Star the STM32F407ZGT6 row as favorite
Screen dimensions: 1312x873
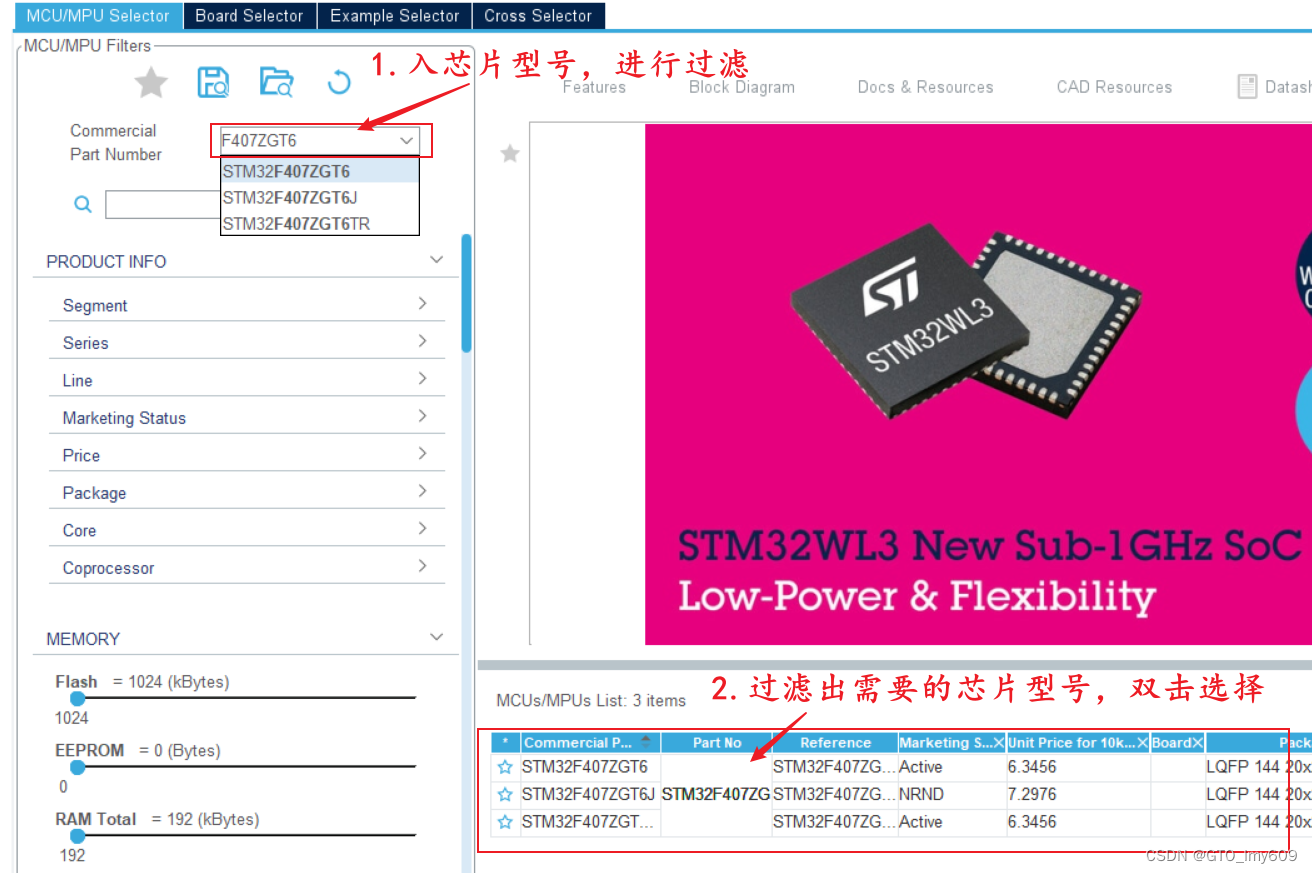(505, 767)
